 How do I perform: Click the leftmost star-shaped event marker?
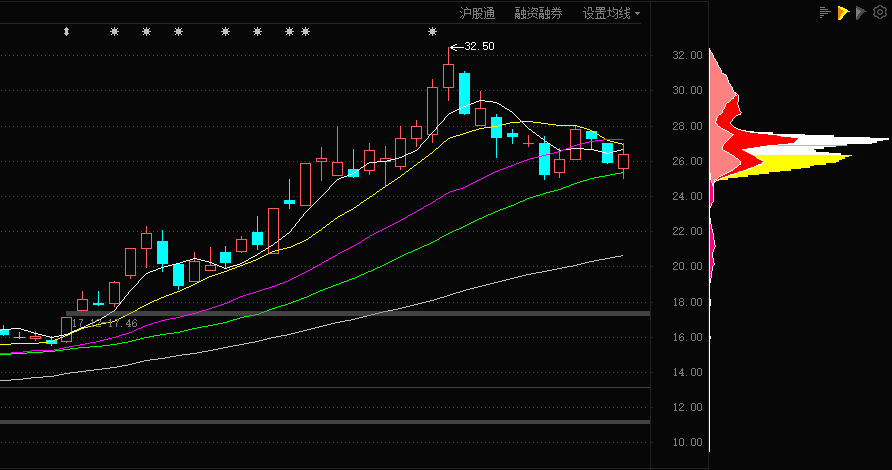[x=114, y=32]
